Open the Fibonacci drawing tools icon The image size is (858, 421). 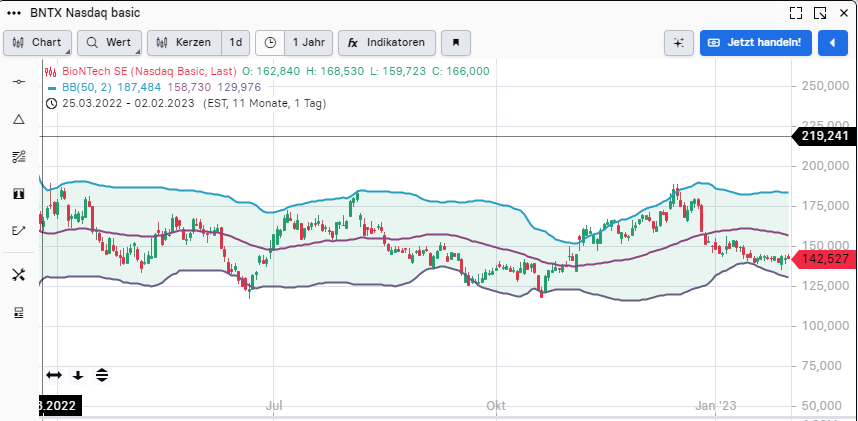(18, 156)
